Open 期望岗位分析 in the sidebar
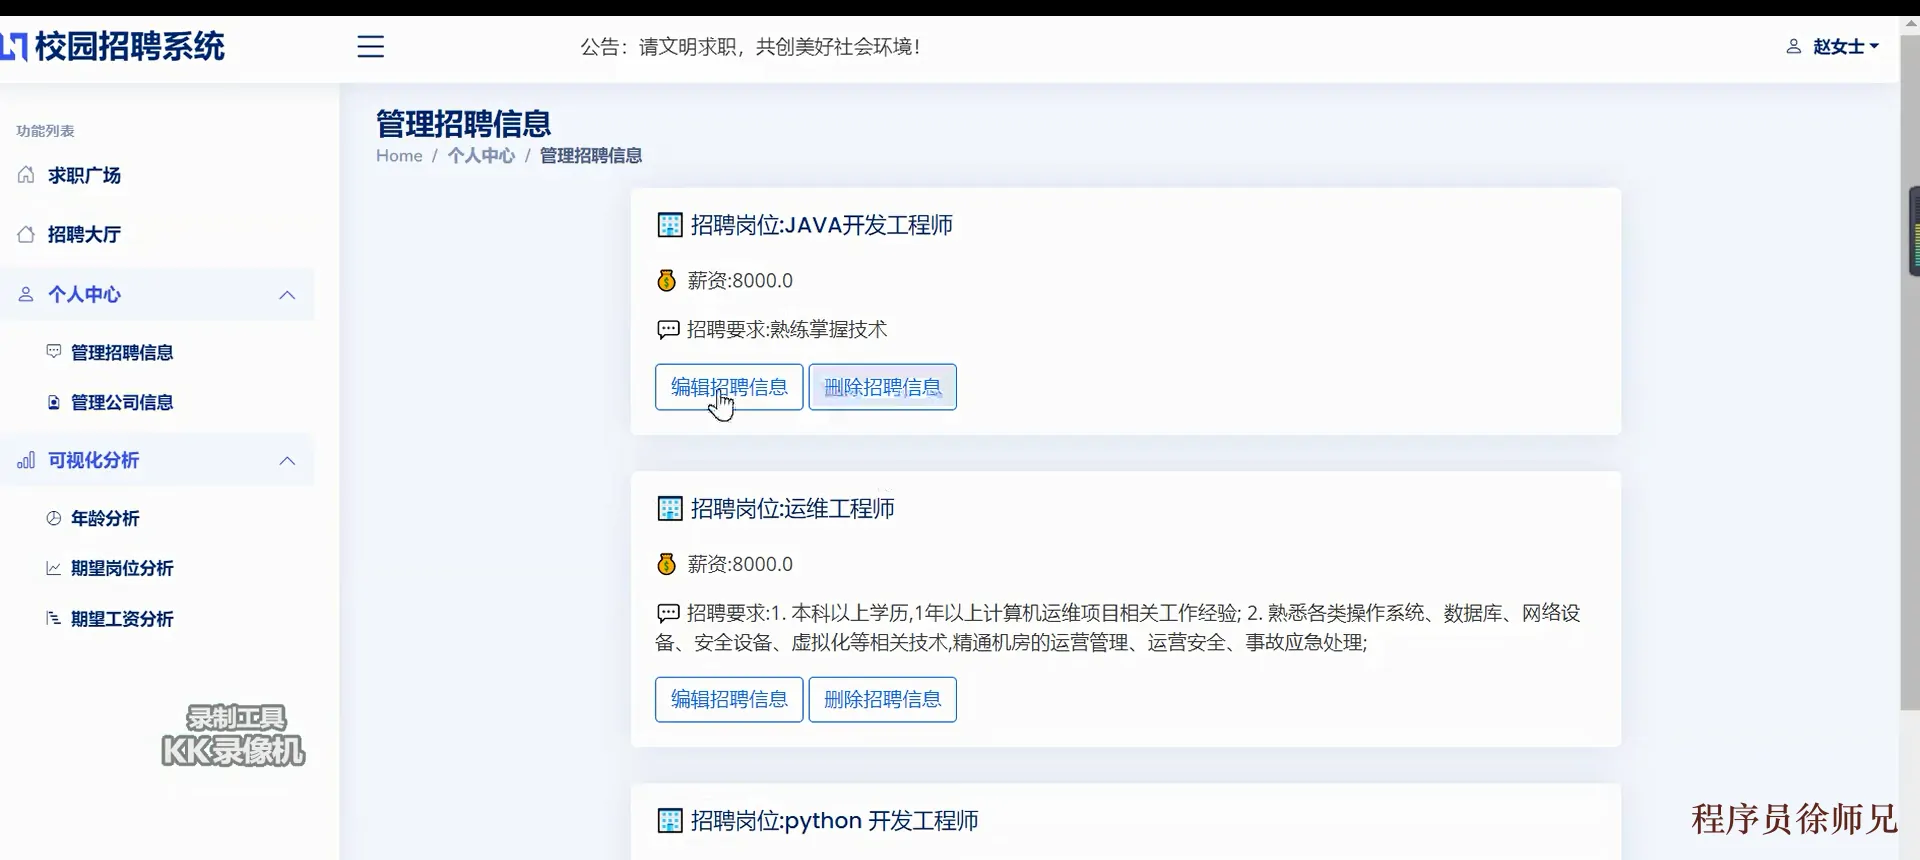 [122, 568]
